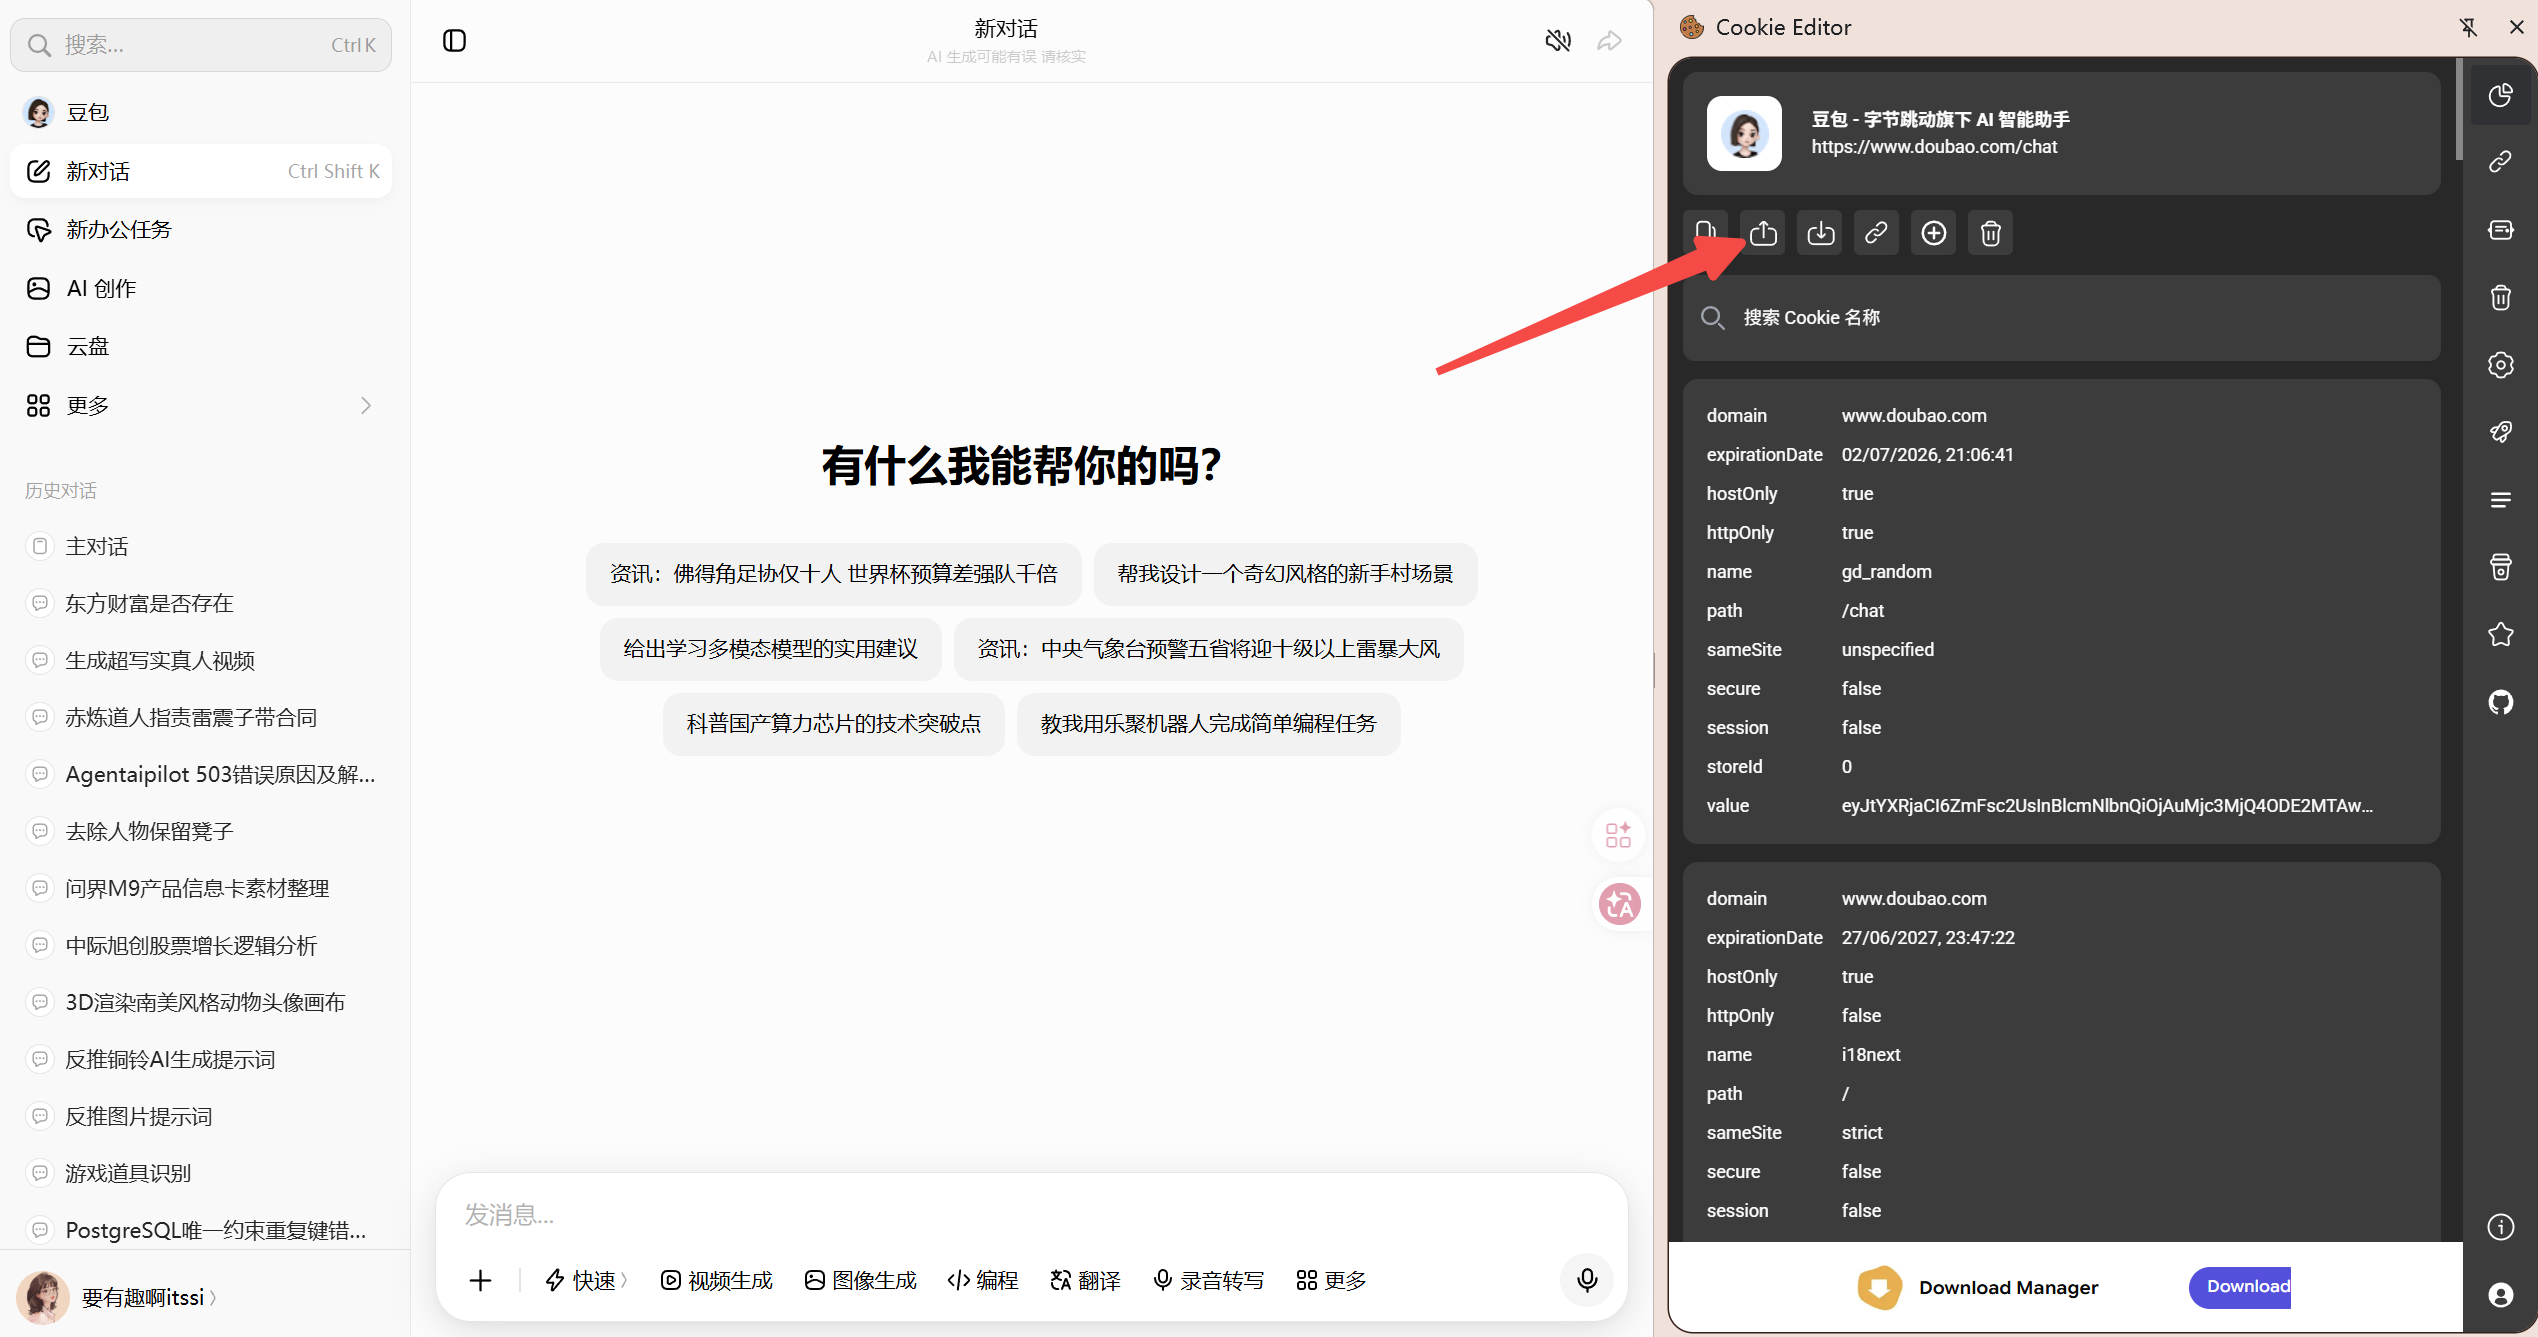The height and width of the screenshot is (1337, 2538).
Task: Toggle the pin icon for Cookie Editor panel
Action: (2468, 27)
